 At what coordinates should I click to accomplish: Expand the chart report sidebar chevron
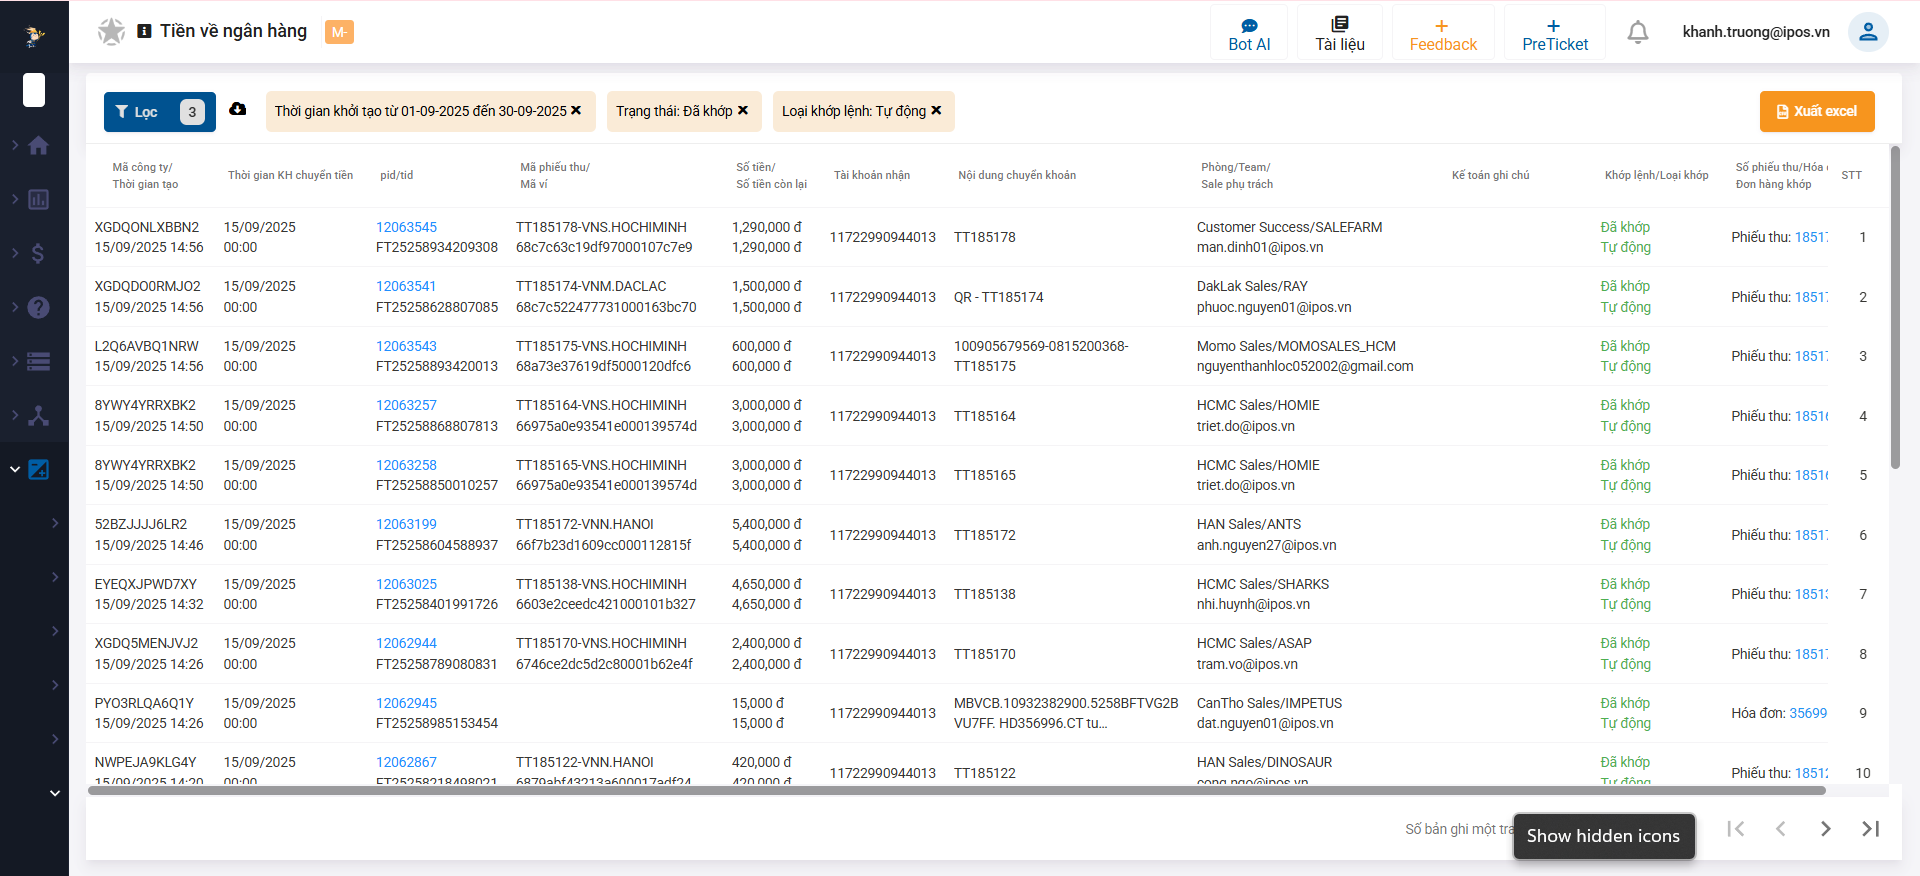pyautogui.click(x=15, y=200)
